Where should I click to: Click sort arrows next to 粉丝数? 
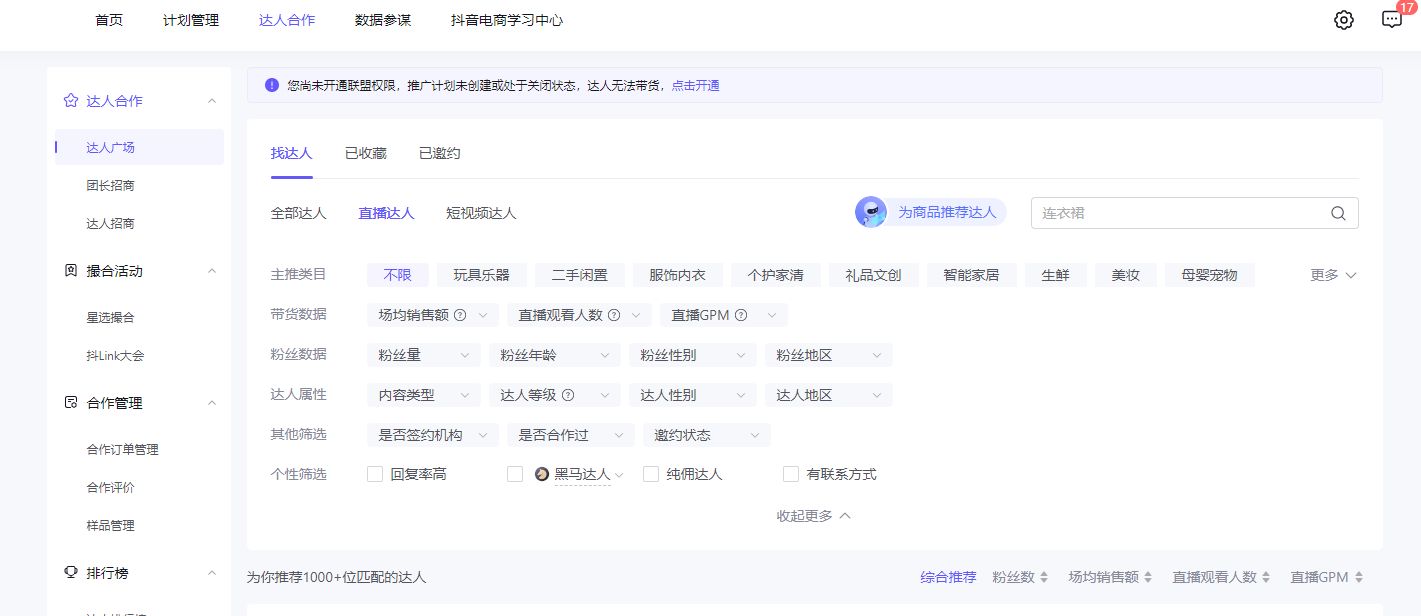coord(1044,577)
